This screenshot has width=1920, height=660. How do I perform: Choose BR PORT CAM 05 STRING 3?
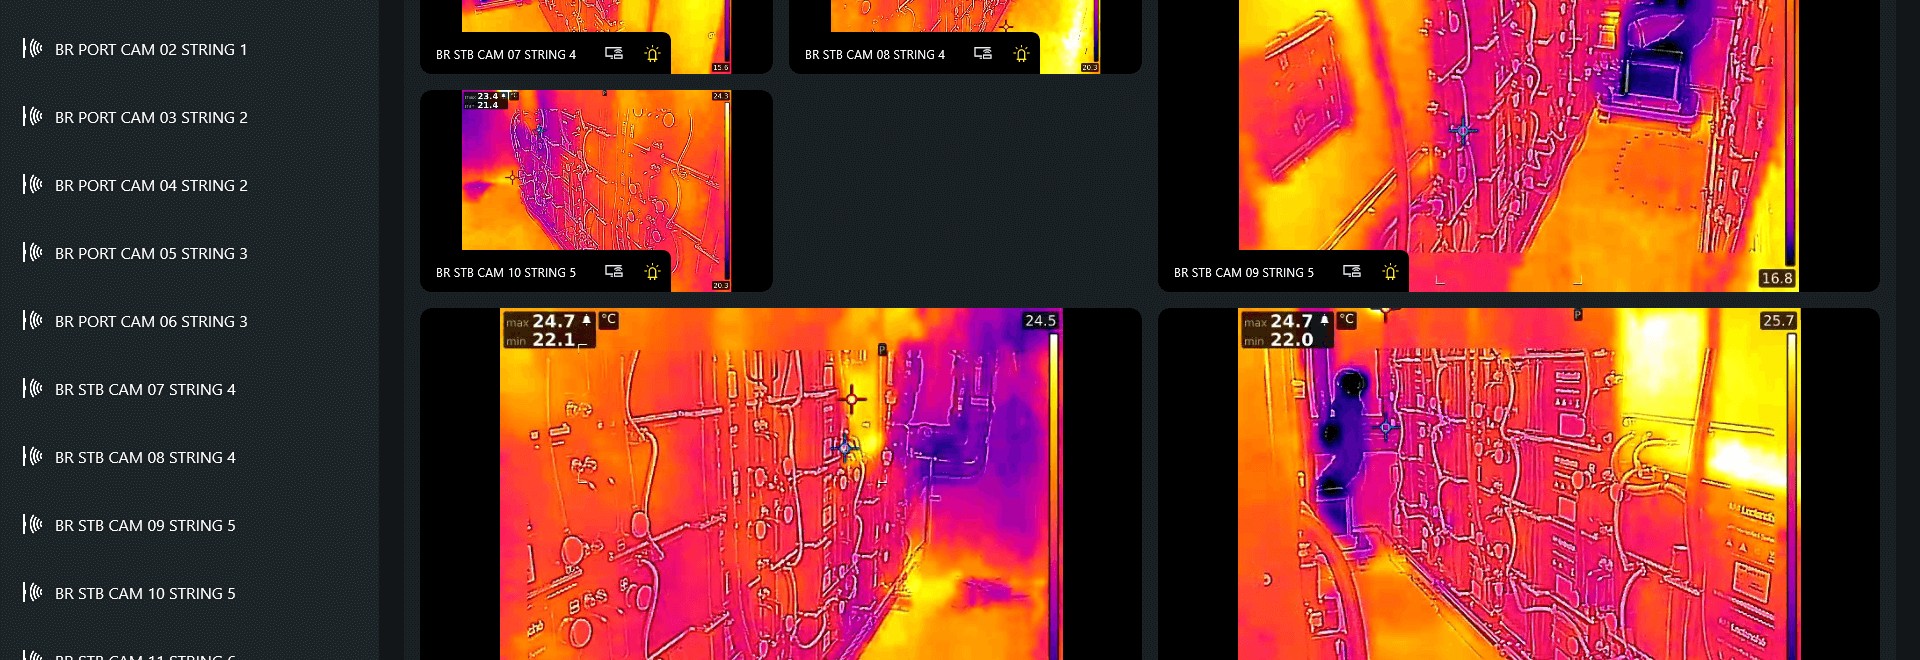[150, 253]
